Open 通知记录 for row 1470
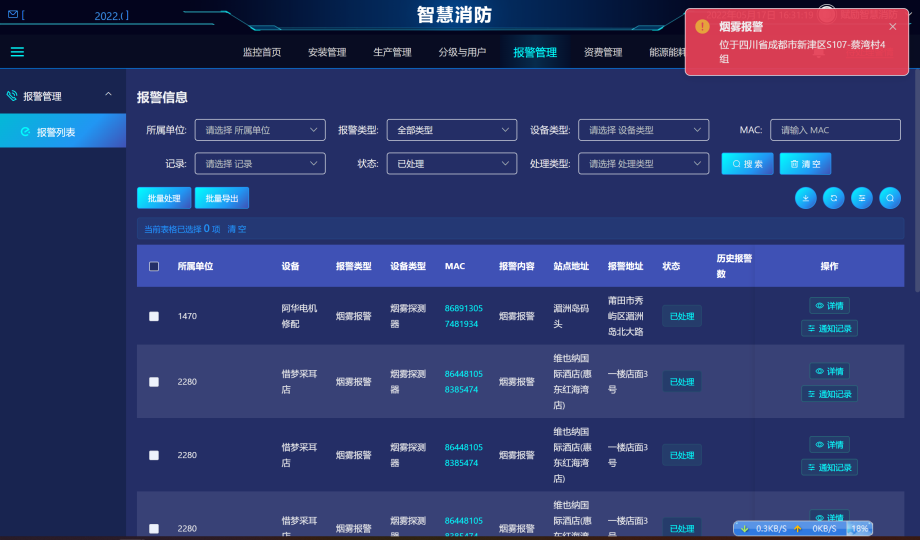The height and width of the screenshot is (540, 920). (830, 329)
